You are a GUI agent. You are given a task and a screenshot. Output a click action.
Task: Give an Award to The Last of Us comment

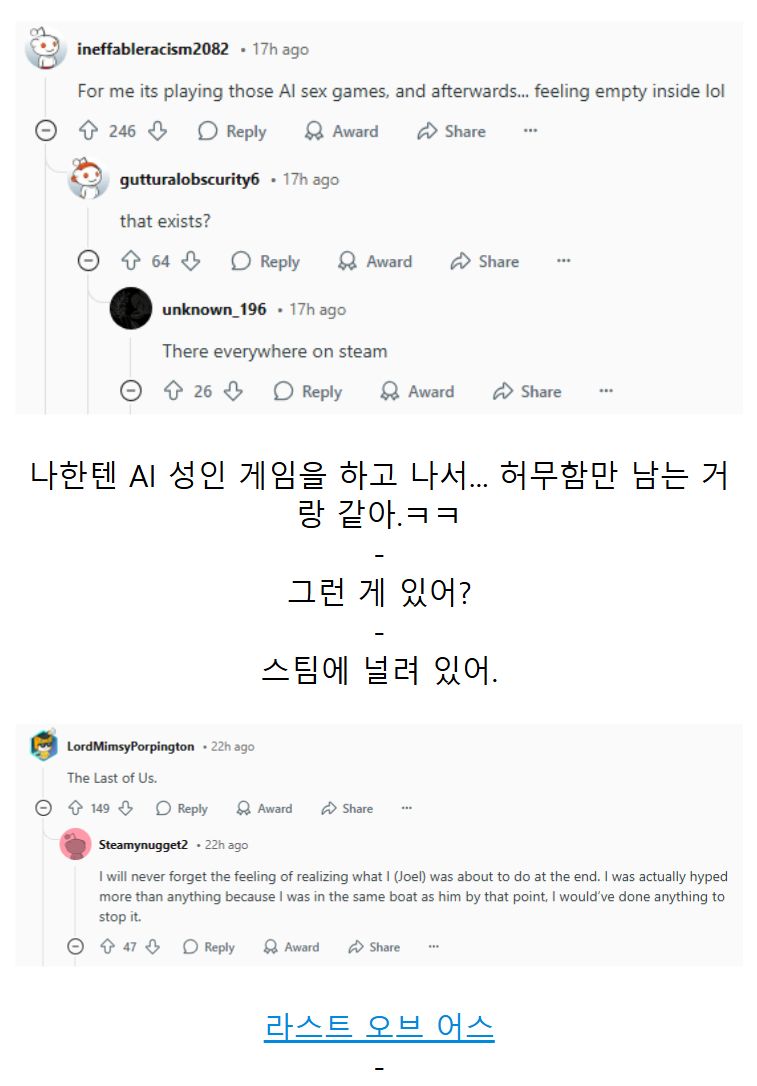coord(265,808)
